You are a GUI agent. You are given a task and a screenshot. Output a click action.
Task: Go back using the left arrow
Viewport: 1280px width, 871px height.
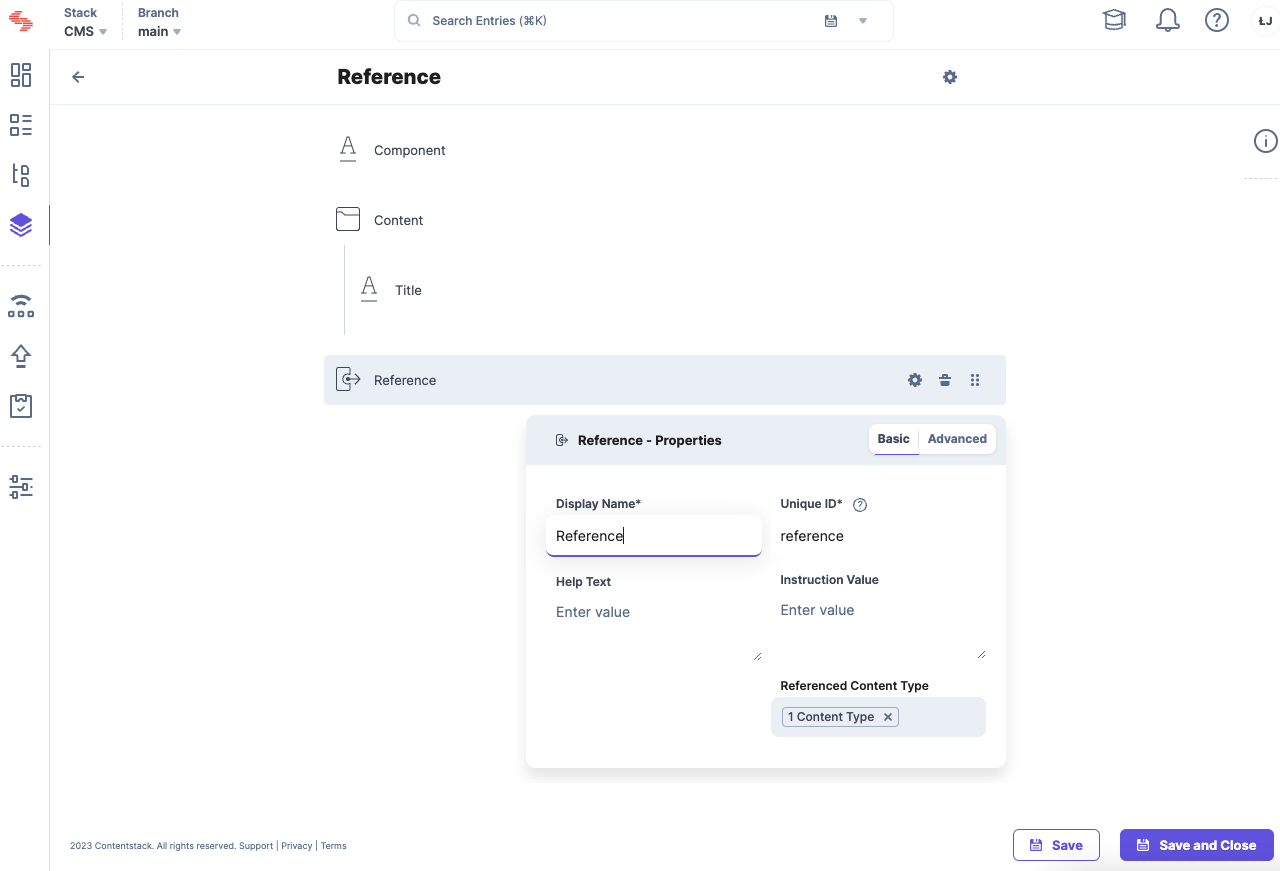(78, 77)
